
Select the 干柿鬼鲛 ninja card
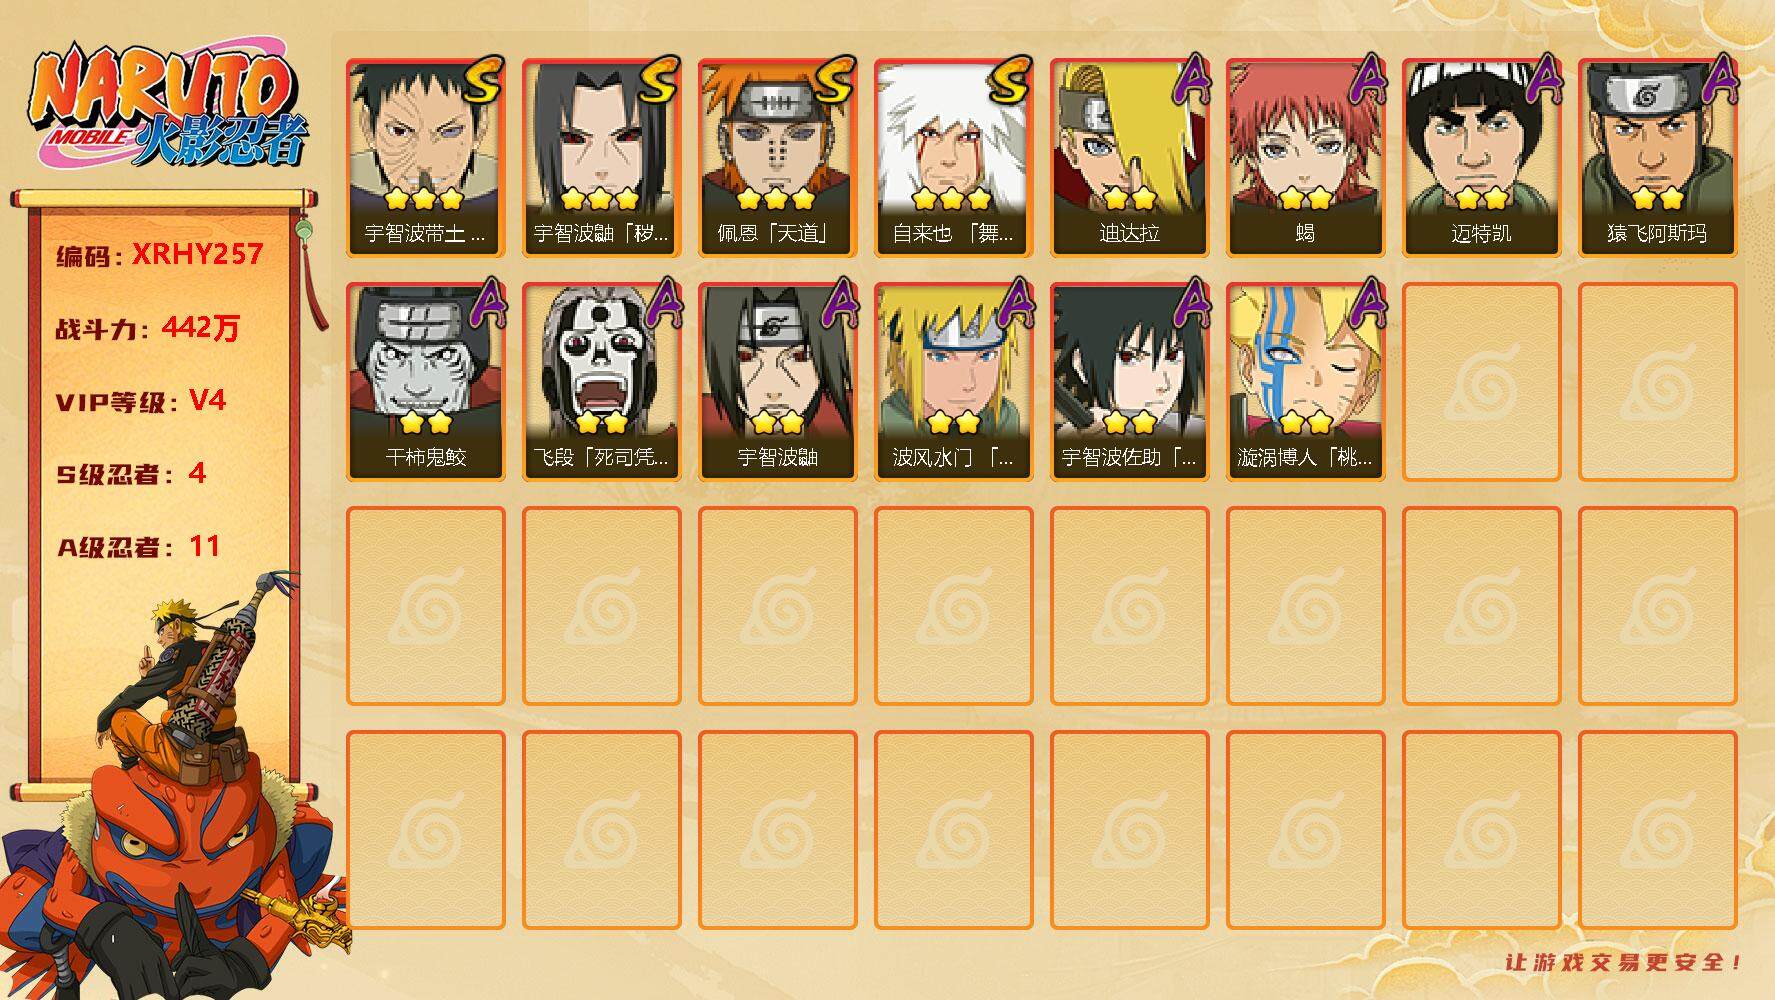coord(425,382)
